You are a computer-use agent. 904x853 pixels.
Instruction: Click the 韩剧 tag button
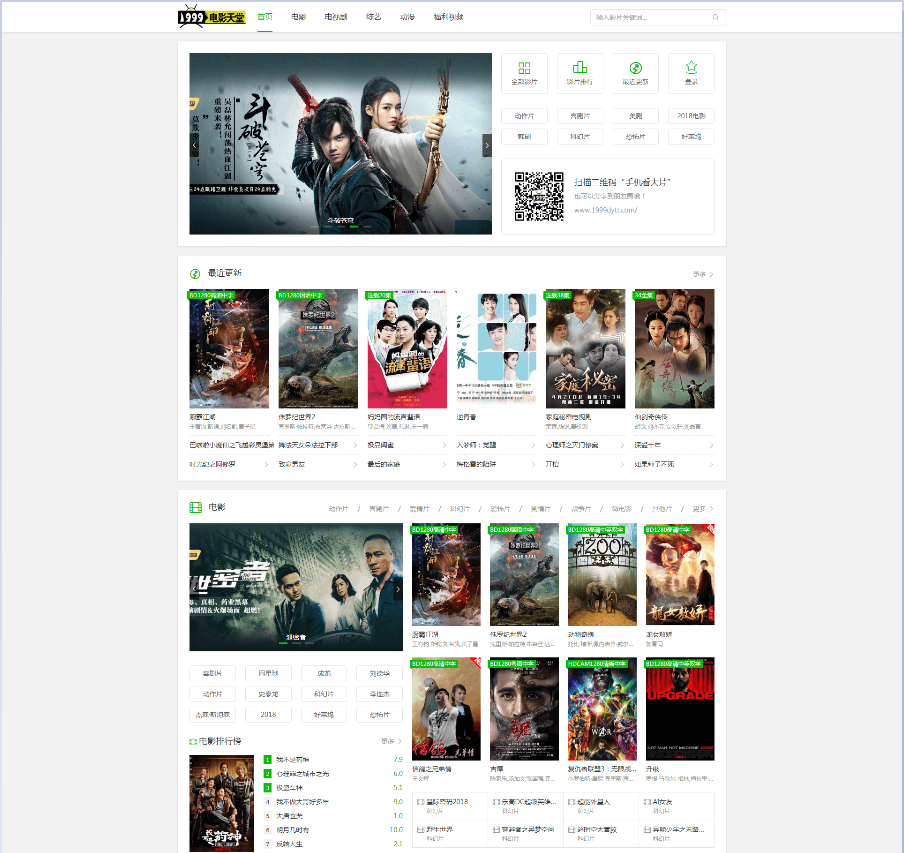[524, 137]
